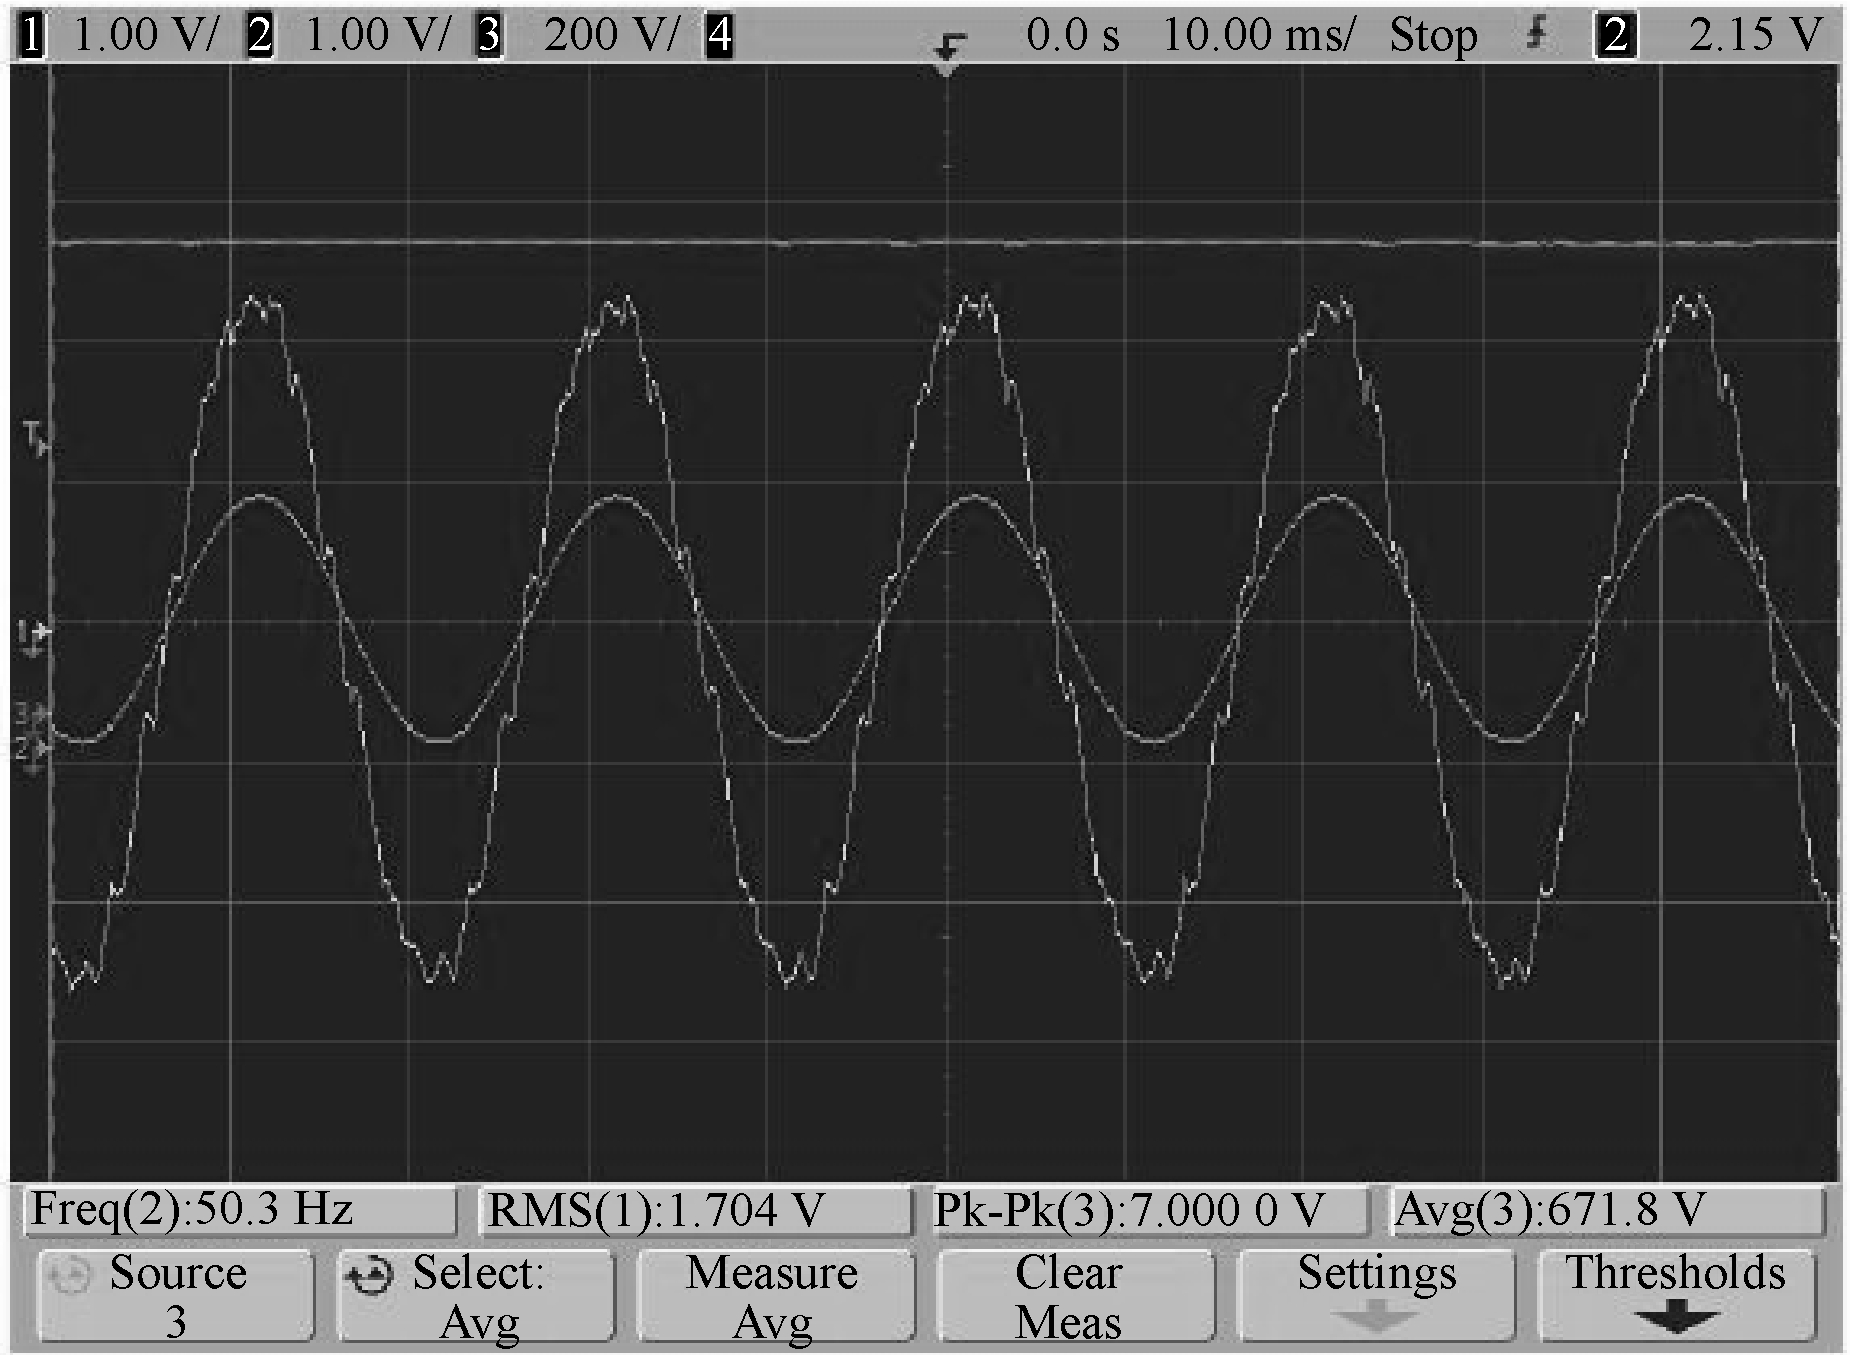Open the Settings softkey menu
The height and width of the screenshot is (1355, 1850).
(x=1376, y=1296)
